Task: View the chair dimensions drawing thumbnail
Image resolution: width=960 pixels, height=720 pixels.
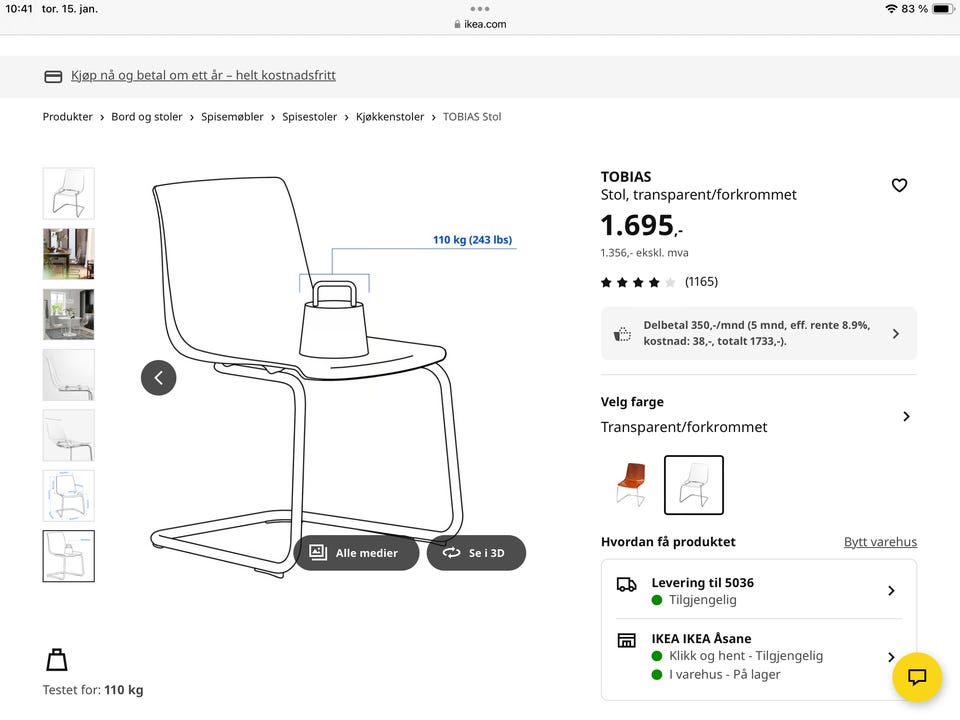Action: (x=69, y=495)
